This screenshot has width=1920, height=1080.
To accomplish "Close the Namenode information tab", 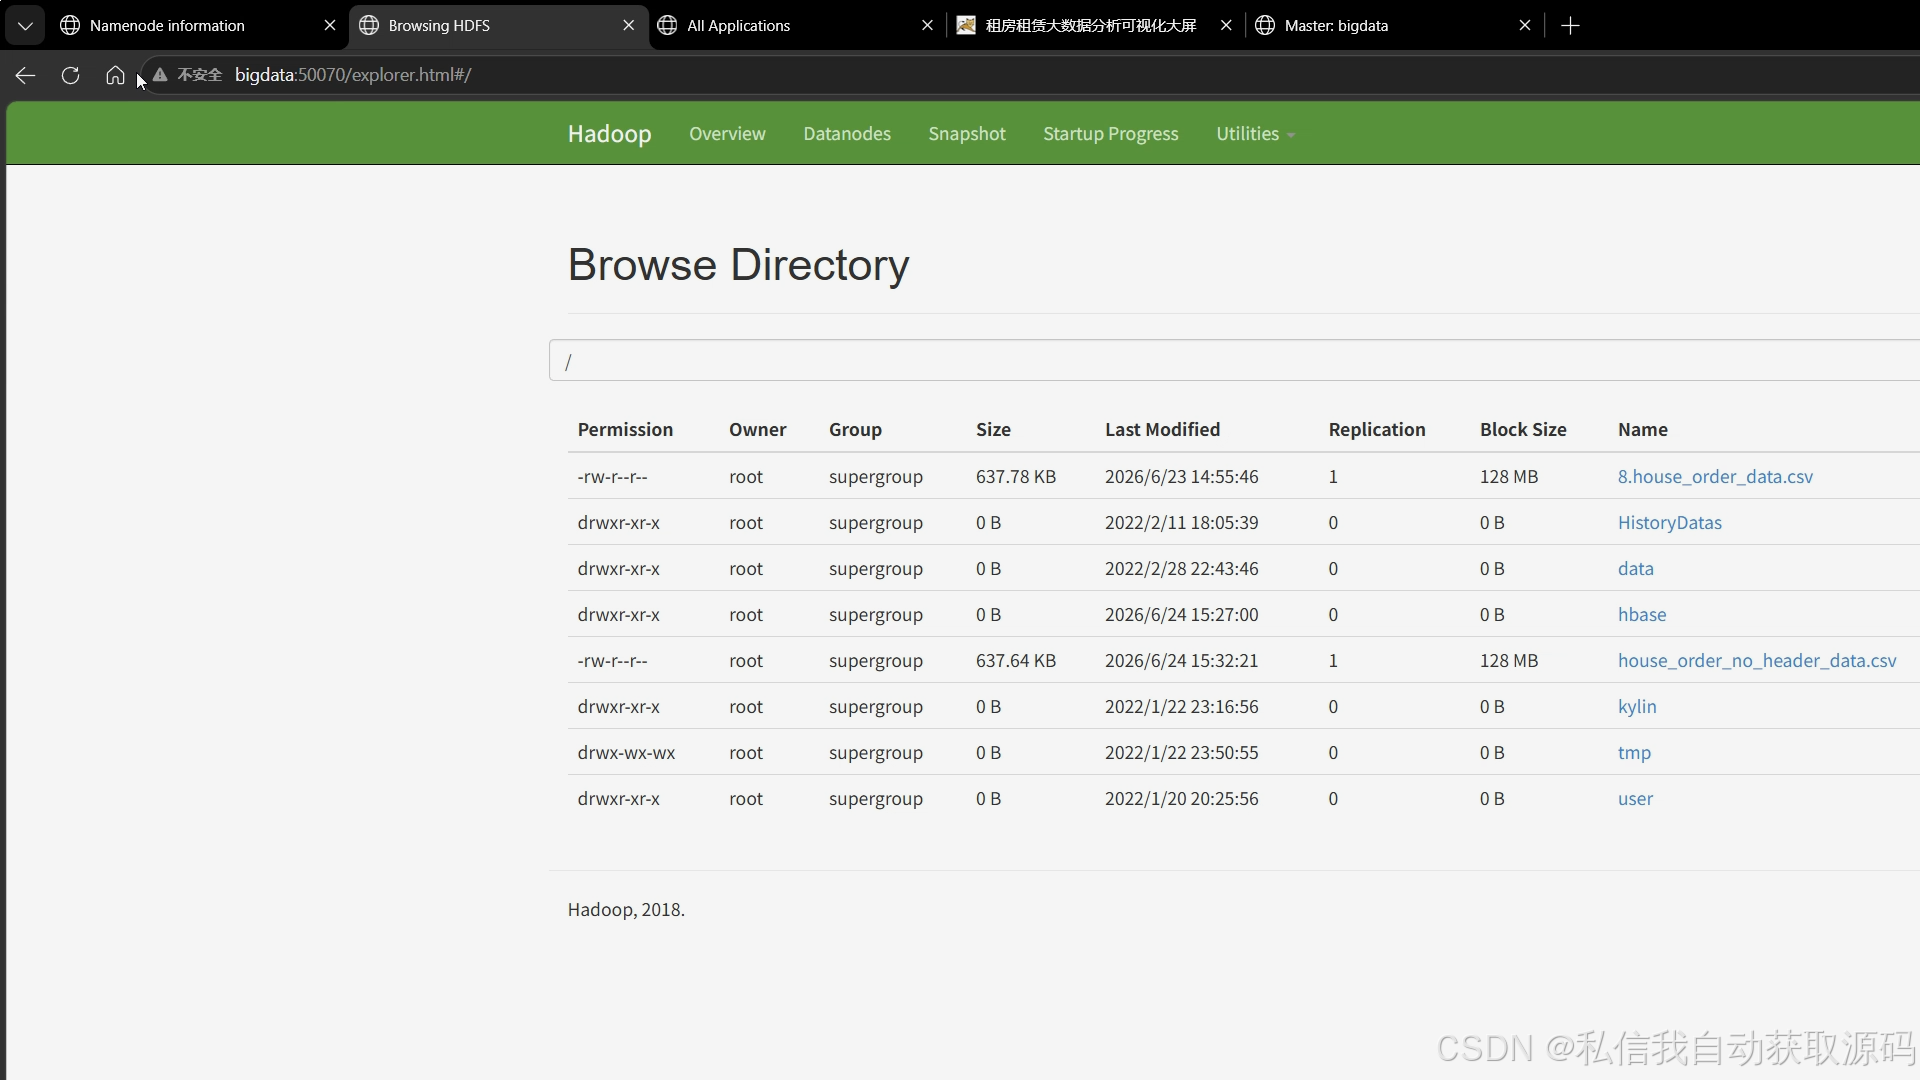I will [330, 26].
